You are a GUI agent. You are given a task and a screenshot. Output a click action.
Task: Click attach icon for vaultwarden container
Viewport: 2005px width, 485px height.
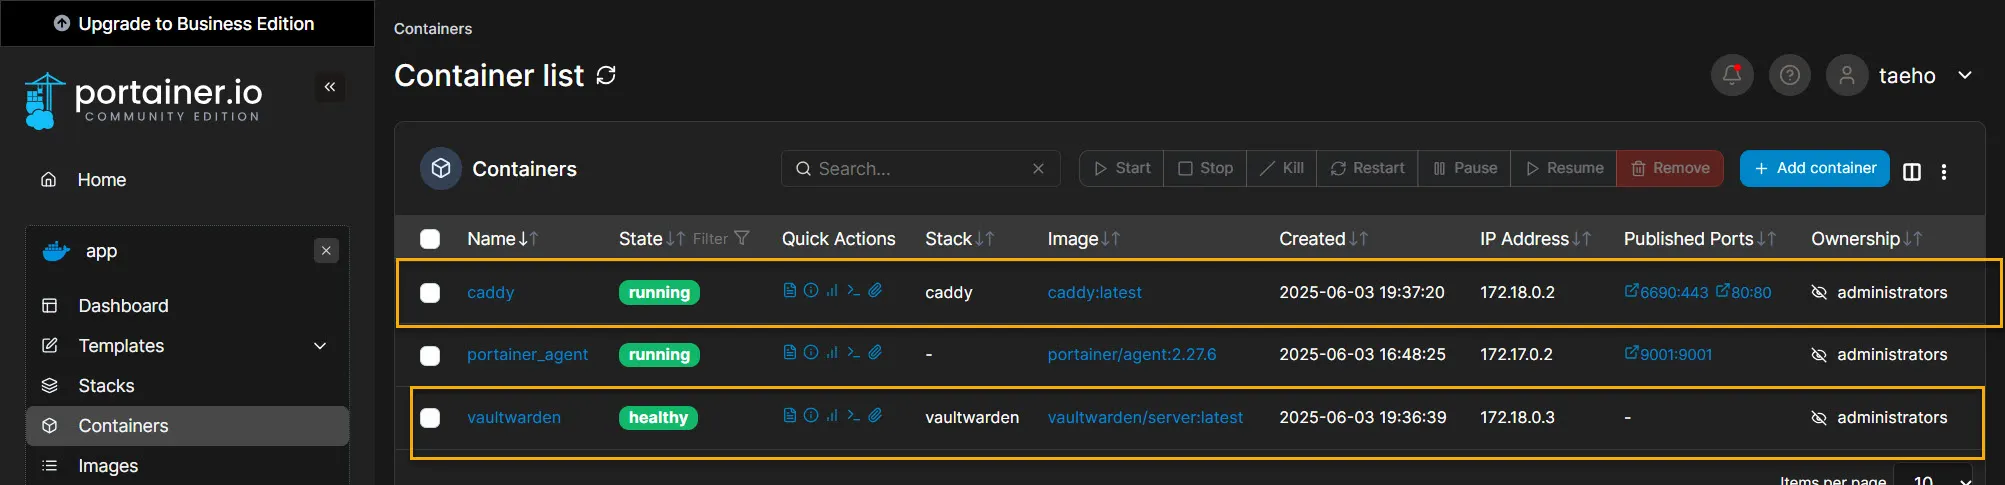coord(875,415)
